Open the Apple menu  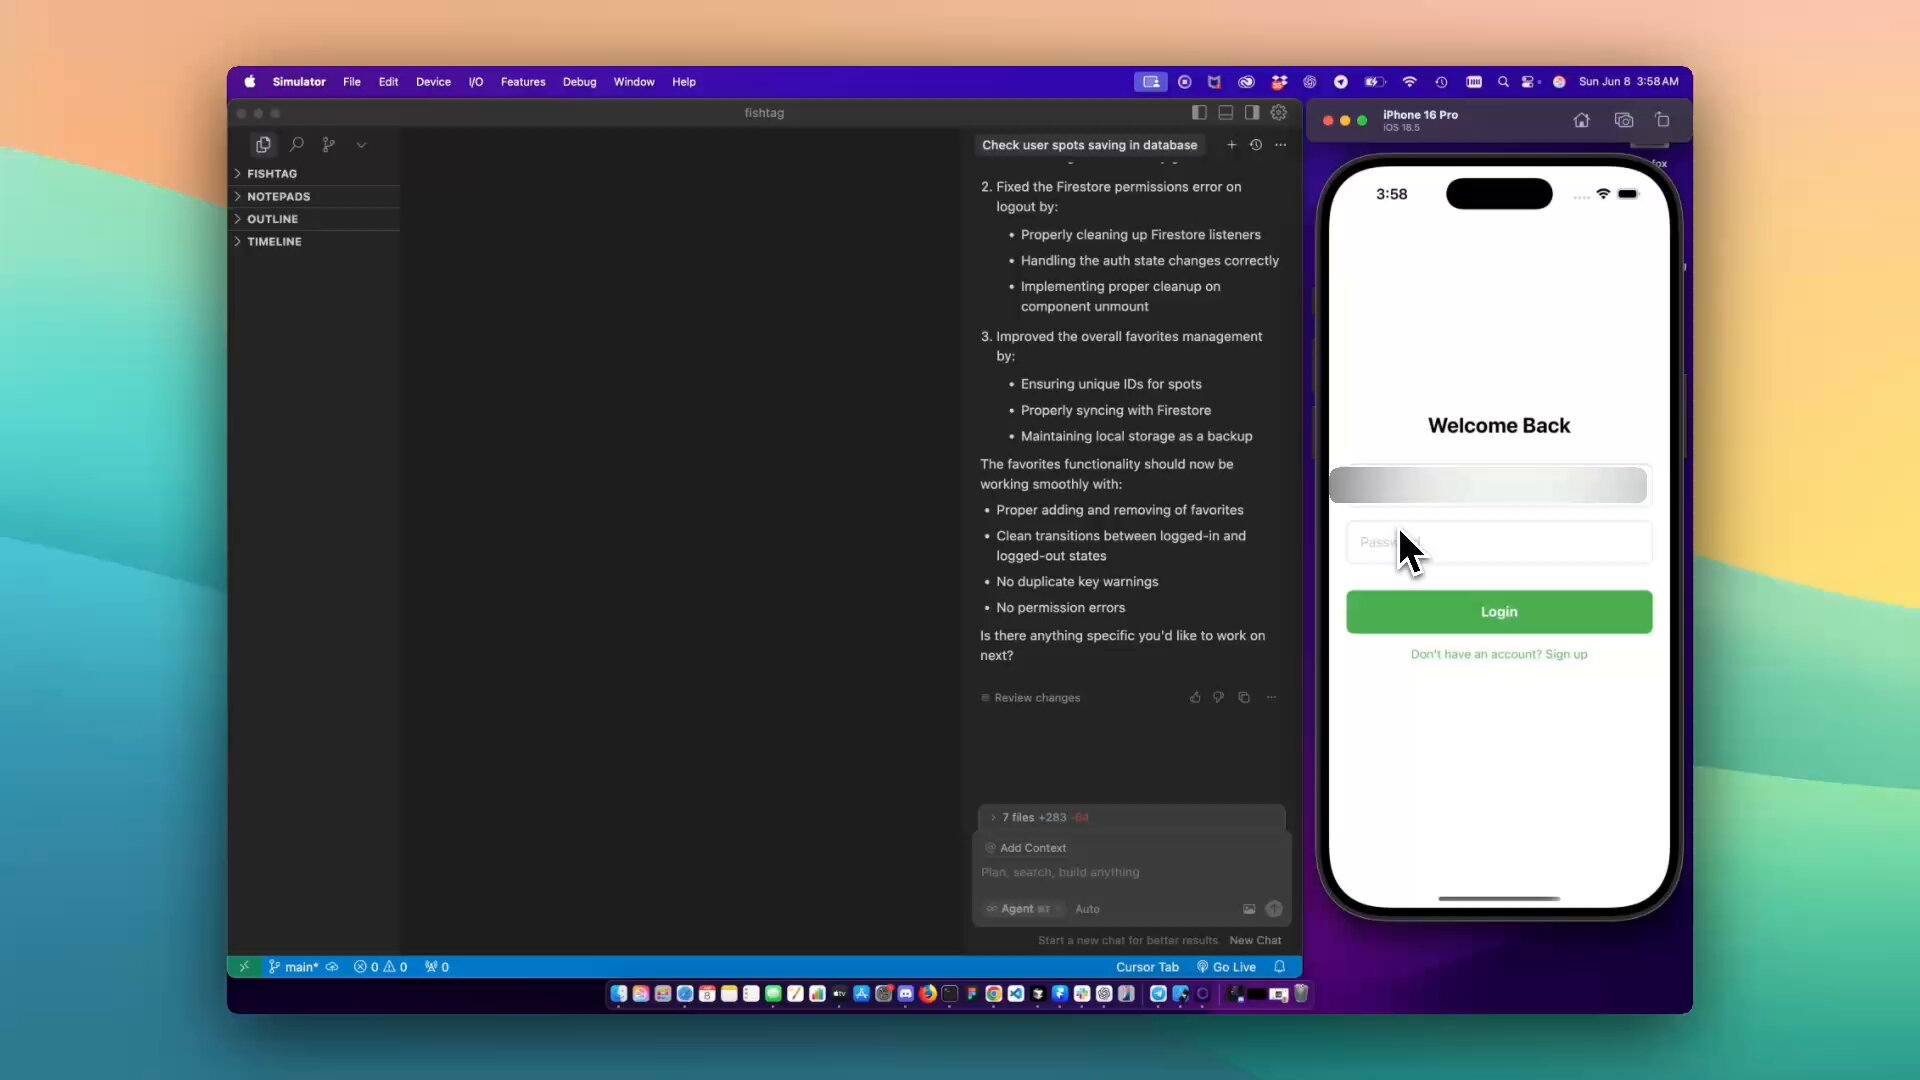[250, 82]
